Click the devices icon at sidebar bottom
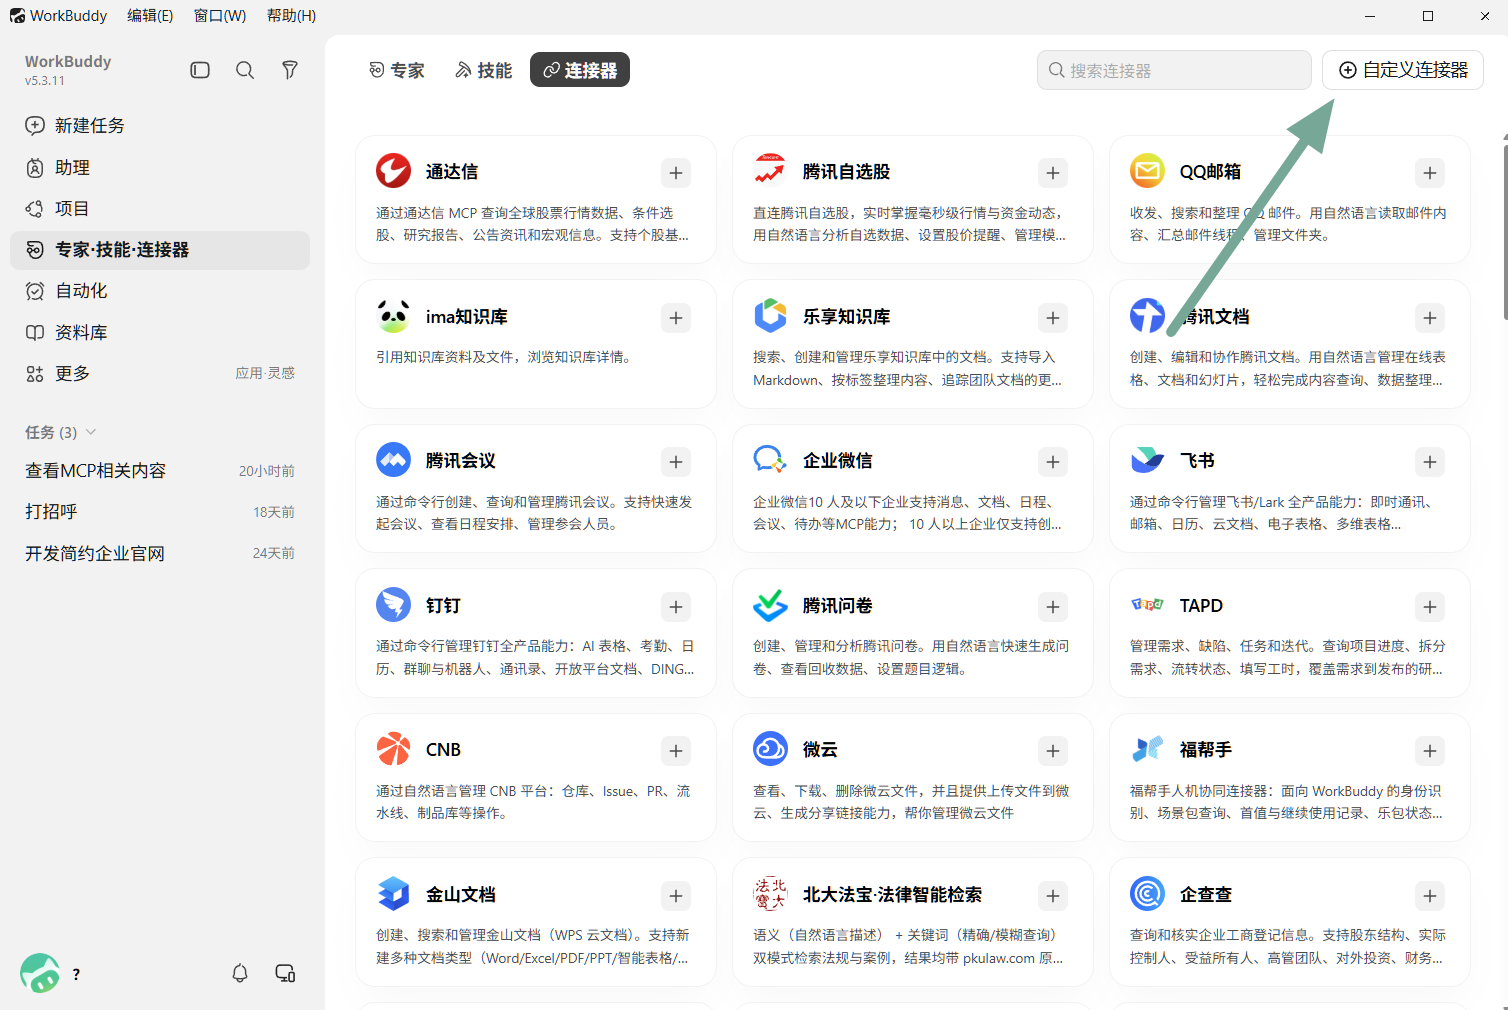The height and width of the screenshot is (1010, 1508). (x=285, y=973)
